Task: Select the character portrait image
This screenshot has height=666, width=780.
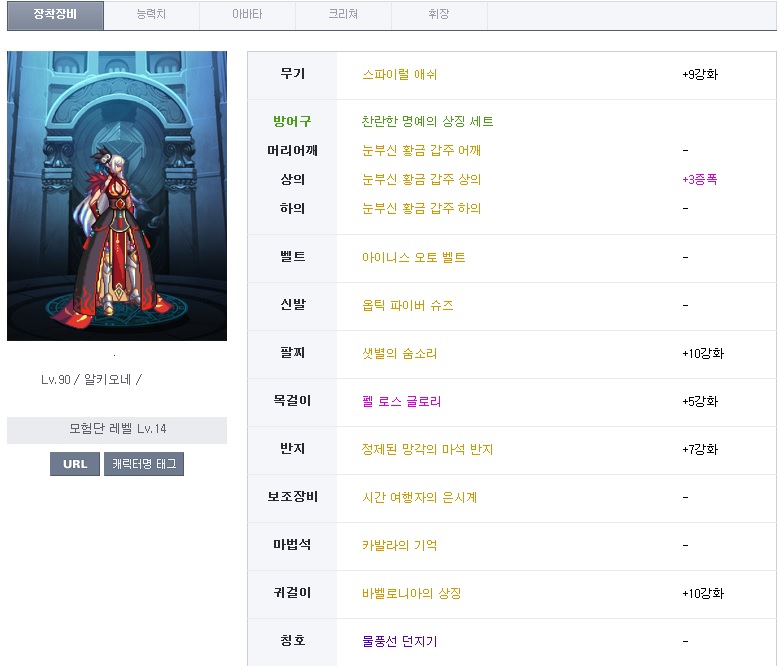Action: tap(117, 196)
